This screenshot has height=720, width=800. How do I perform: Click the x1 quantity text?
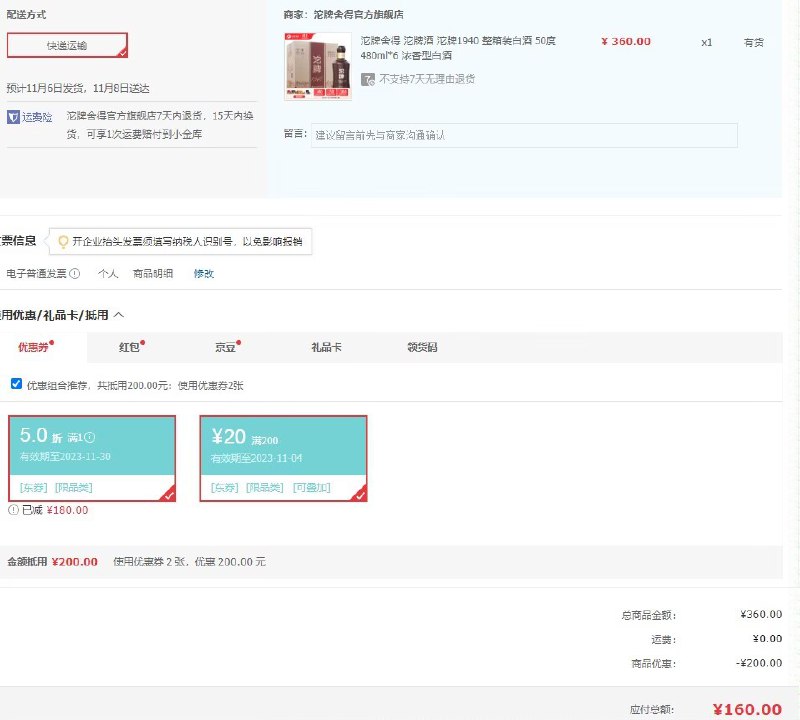[707, 42]
